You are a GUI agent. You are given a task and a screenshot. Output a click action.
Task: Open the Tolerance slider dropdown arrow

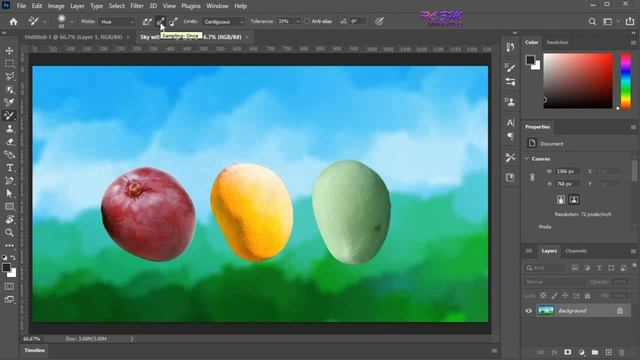pos(298,22)
